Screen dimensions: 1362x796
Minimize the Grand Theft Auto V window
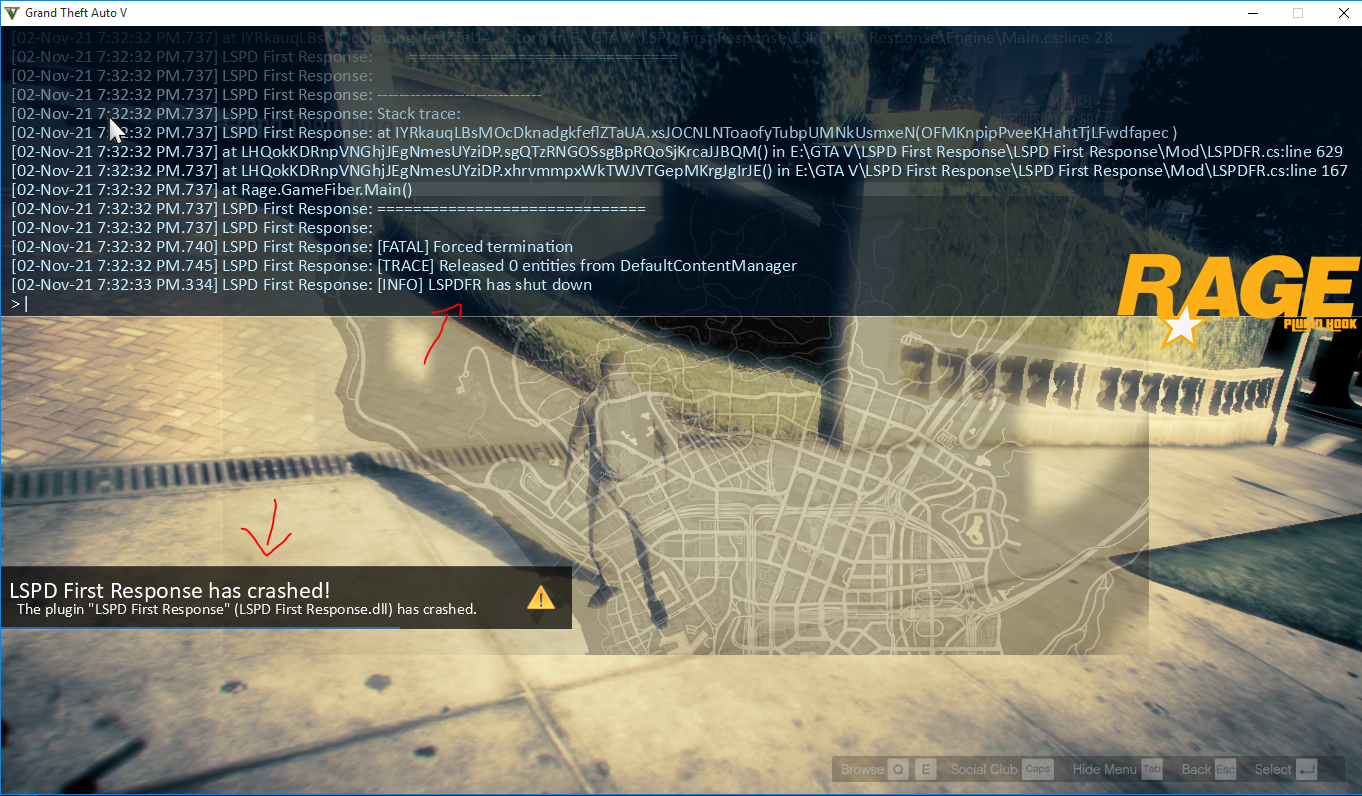point(1252,13)
